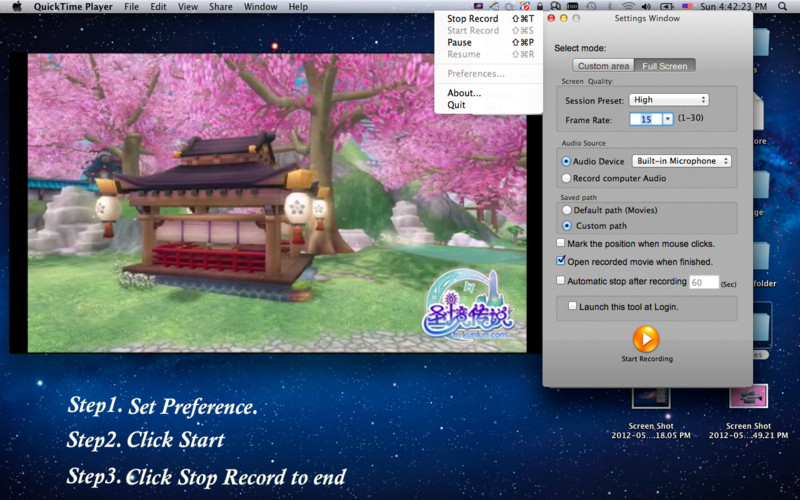
Task: Switch to Custom area mode
Action: coord(604,66)
